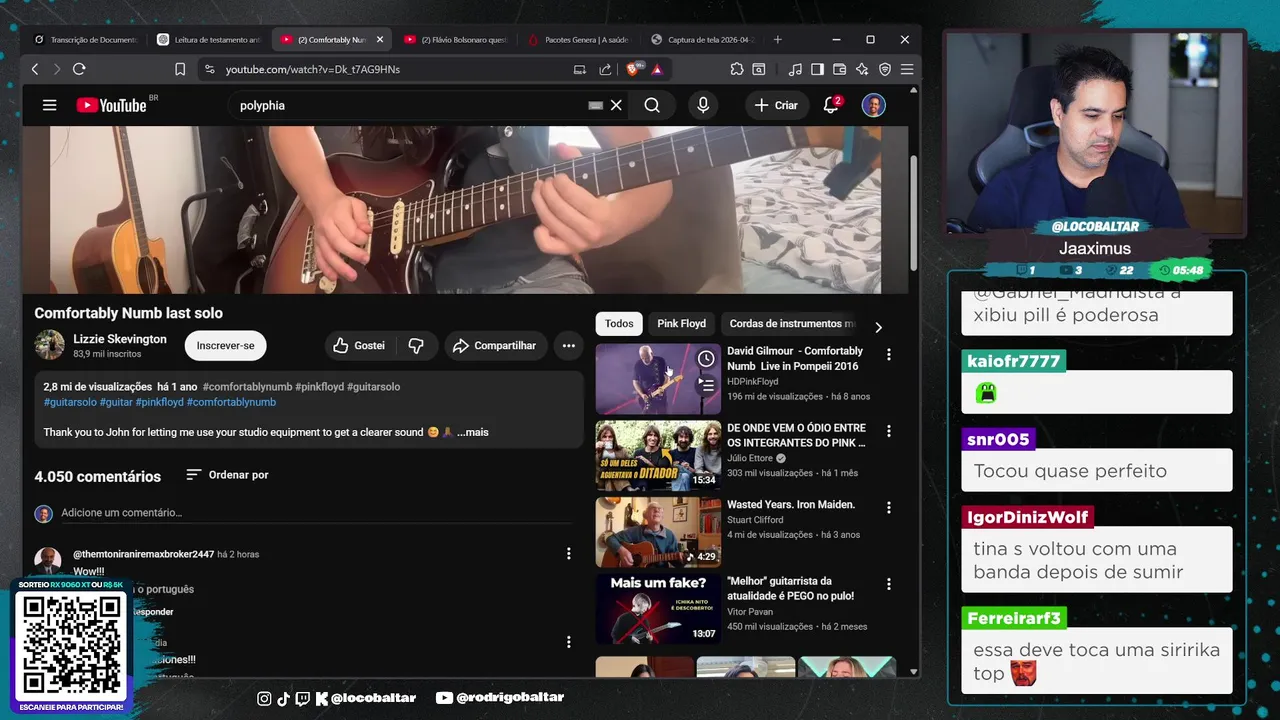Open the account avatar menu

(x=874, y=105)
